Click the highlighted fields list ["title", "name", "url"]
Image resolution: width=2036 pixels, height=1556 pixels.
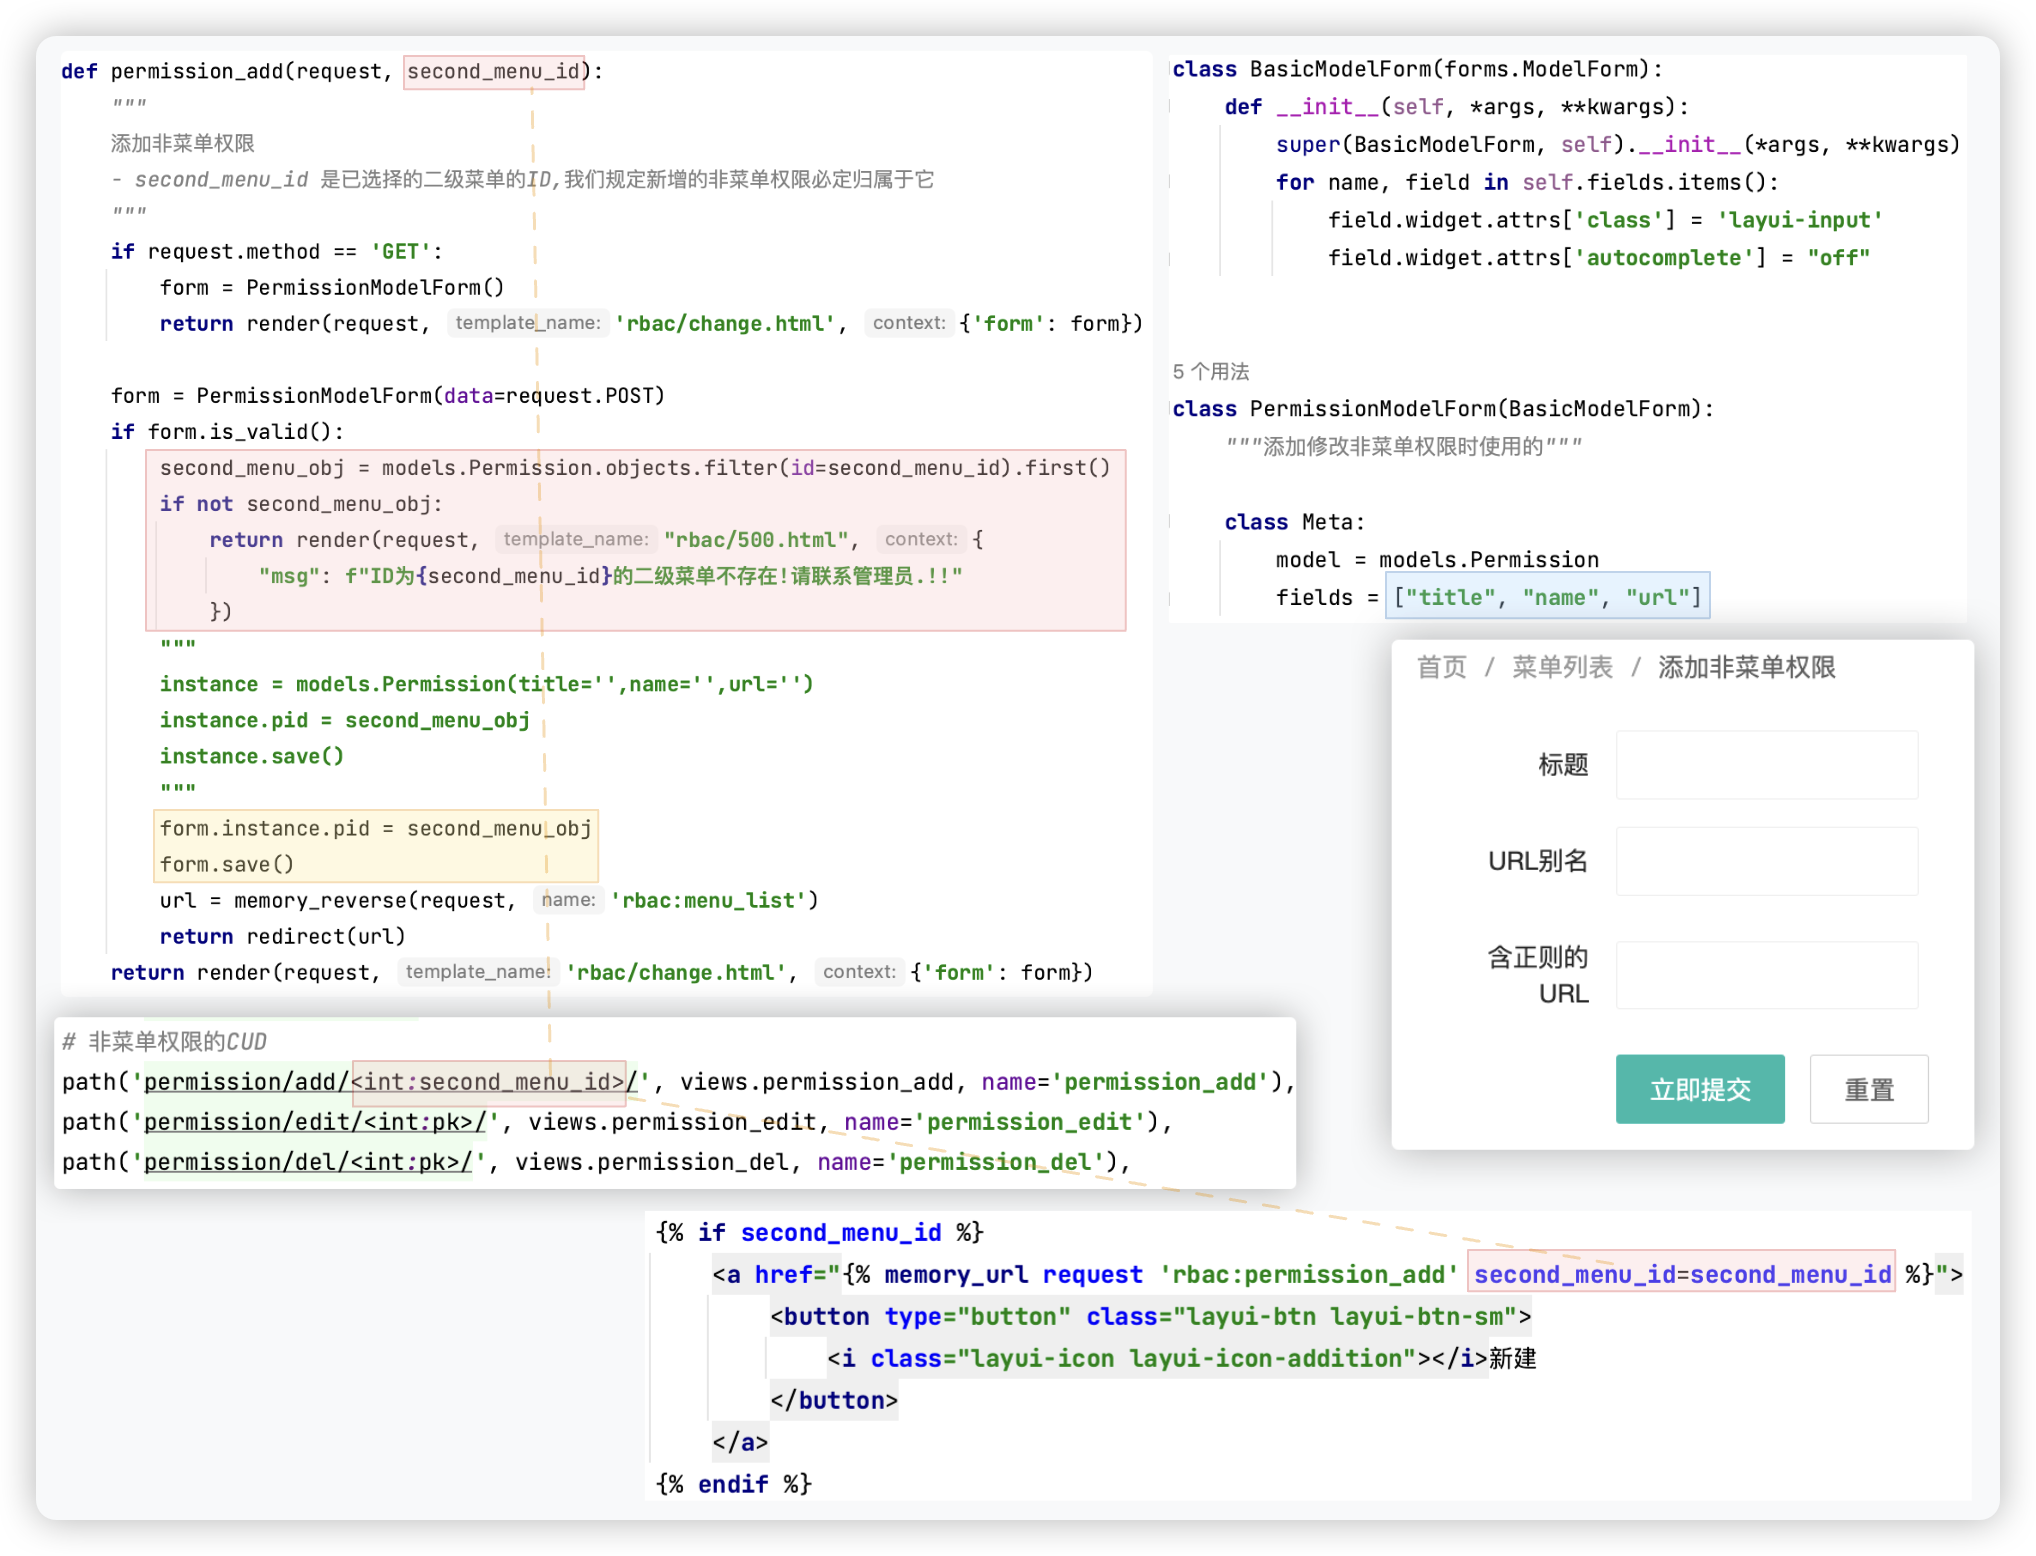[x=1547, y=597]
